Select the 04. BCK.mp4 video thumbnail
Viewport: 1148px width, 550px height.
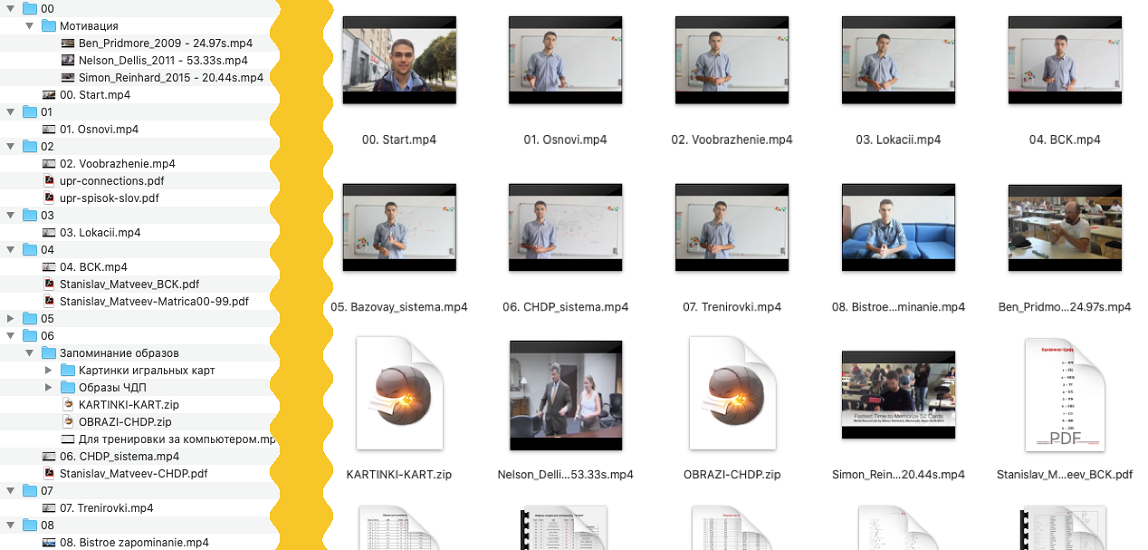pyautogui.click(x=1065, y=60)
